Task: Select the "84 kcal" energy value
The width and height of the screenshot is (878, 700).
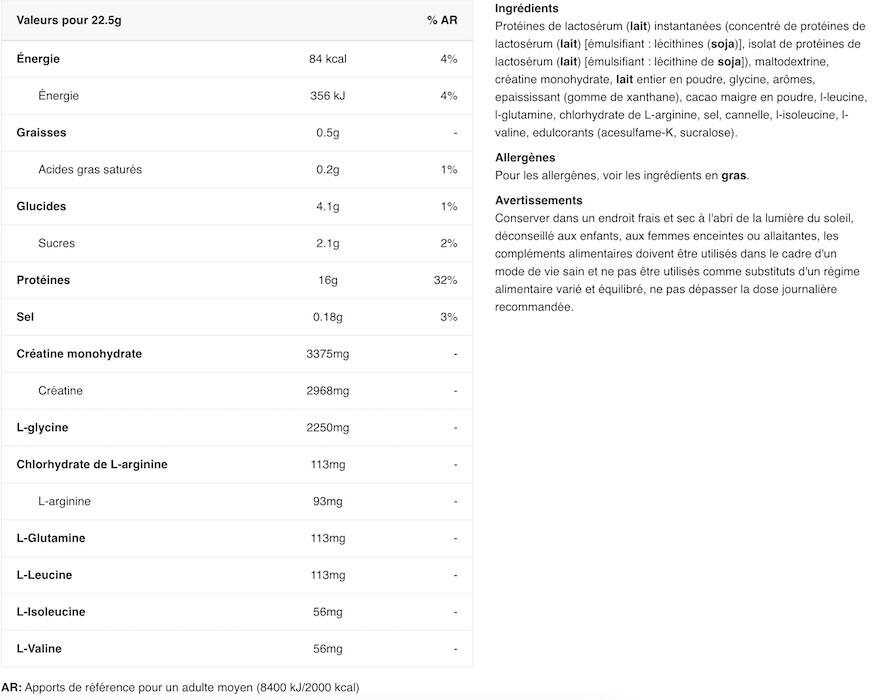Action: pyautogui.click(x=328, y=59)
